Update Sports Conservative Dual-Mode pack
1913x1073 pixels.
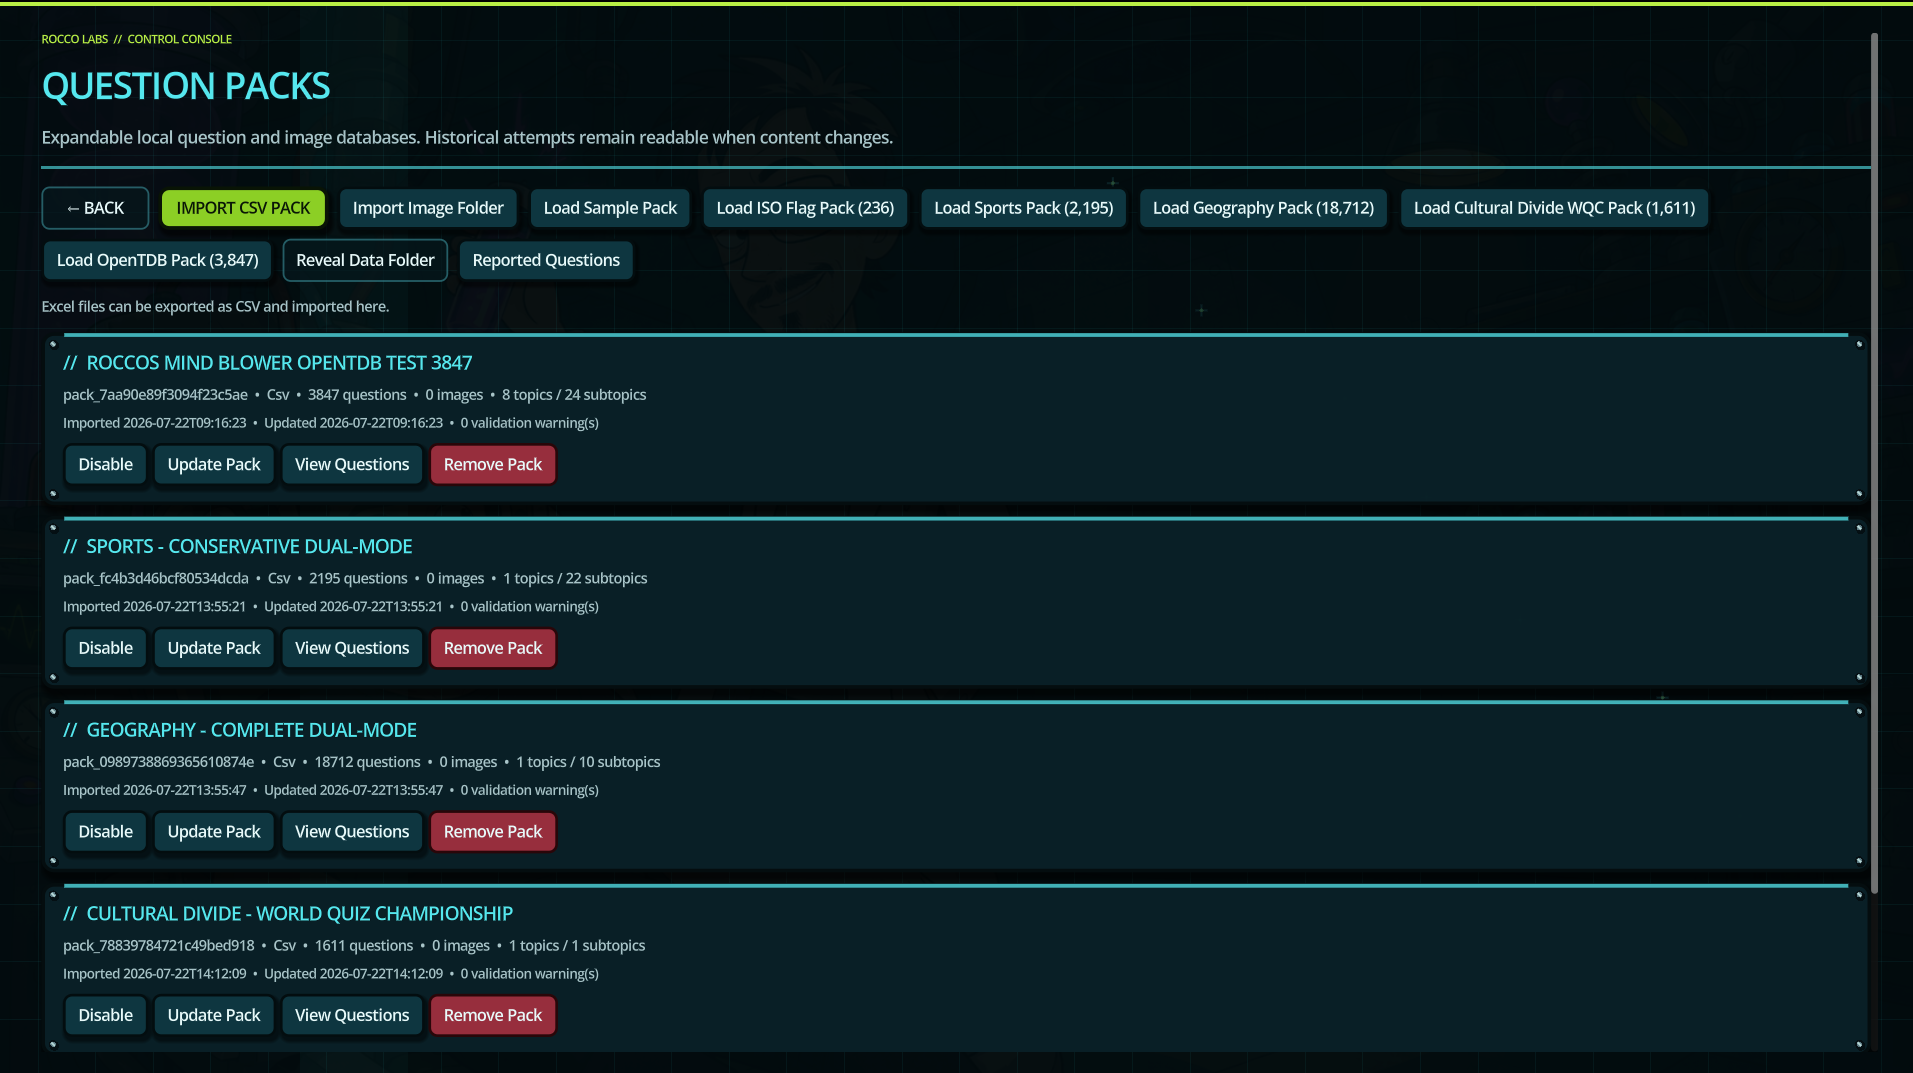214,648
